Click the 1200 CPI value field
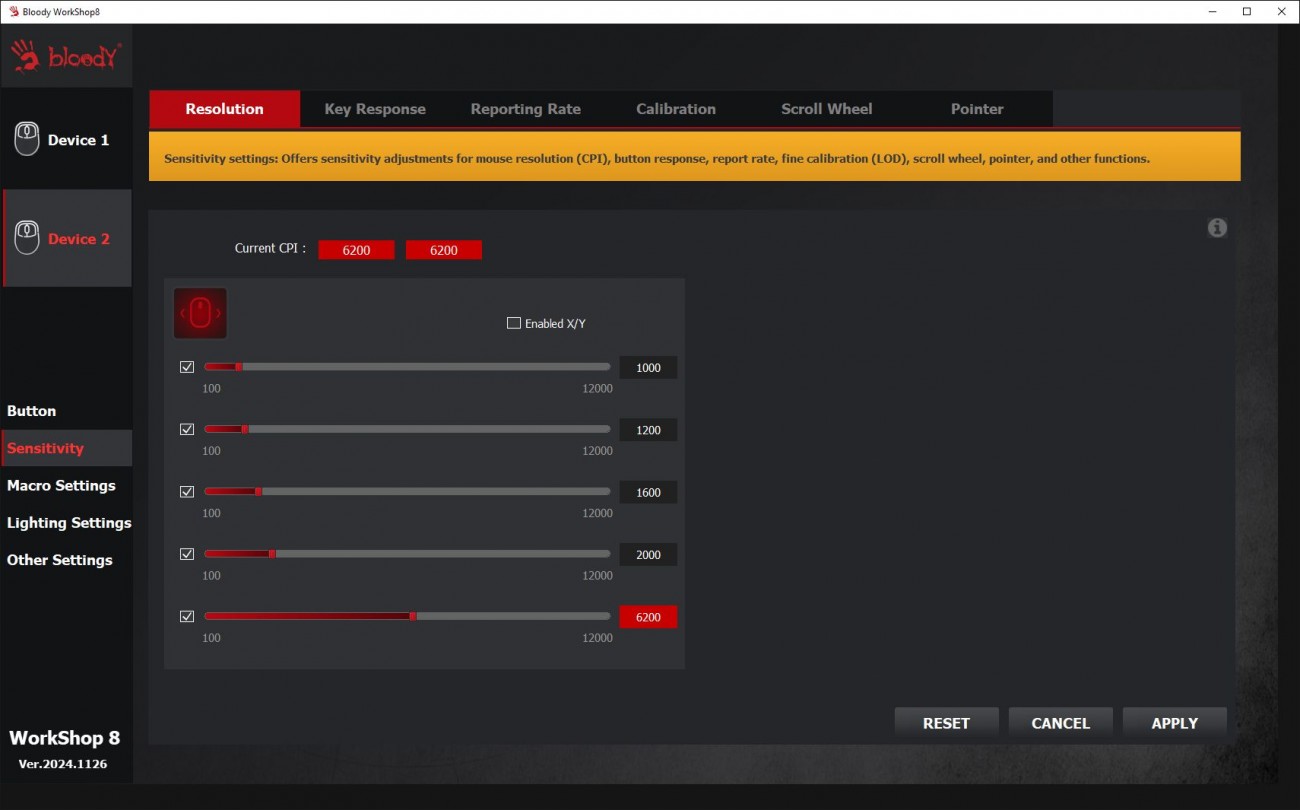 click(648, 430)
